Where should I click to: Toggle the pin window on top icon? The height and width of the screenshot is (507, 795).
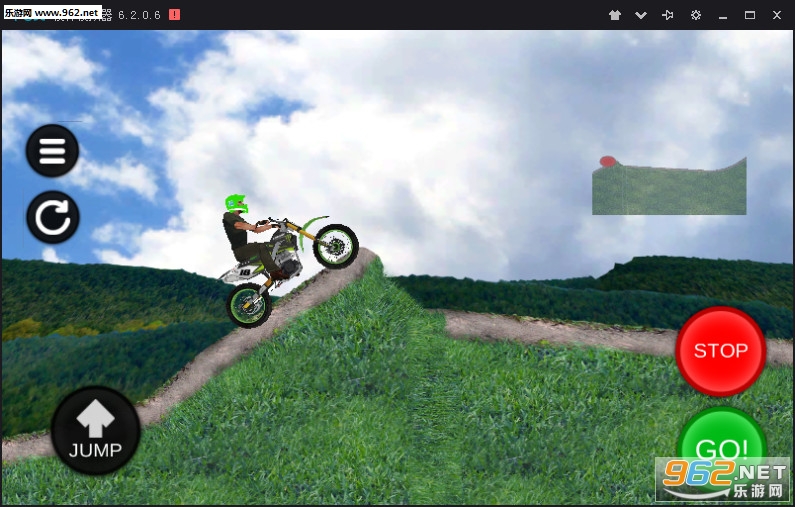(x=668, y=15)
